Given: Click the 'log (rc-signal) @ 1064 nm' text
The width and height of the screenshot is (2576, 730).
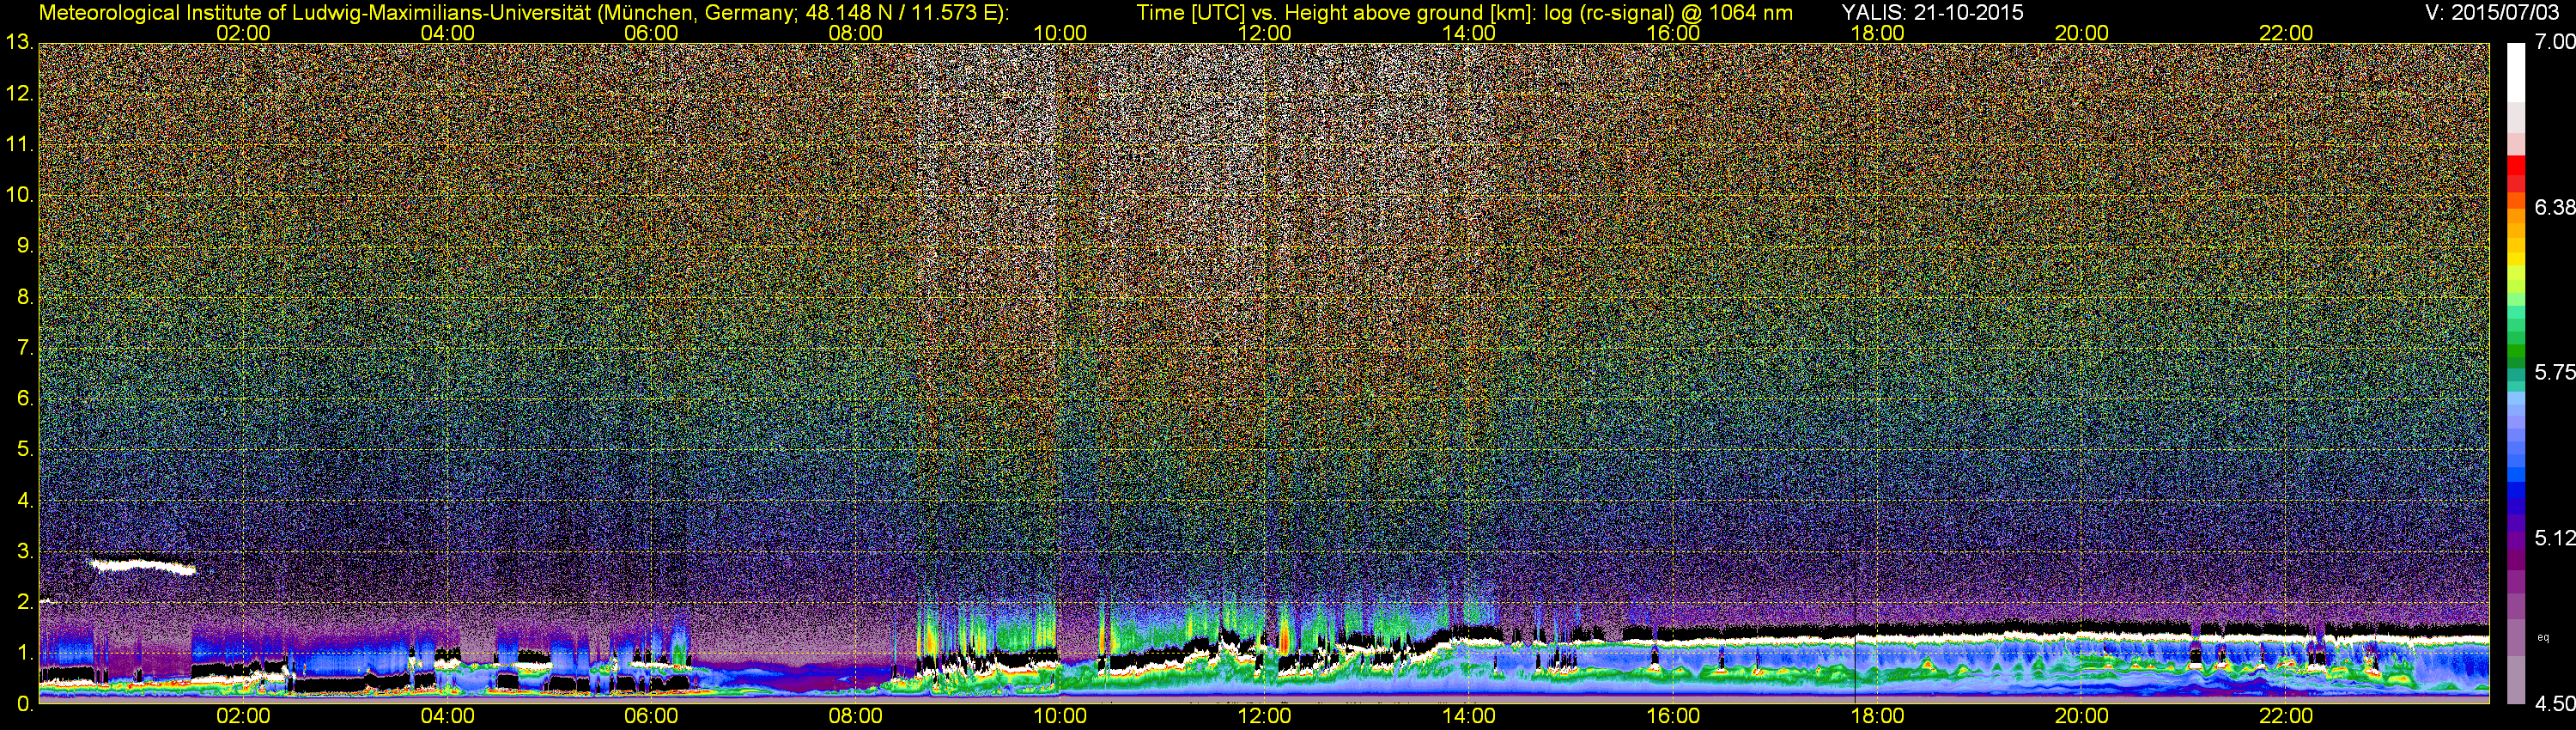Looking at the screenshot, I should [x=1669, y=12].
